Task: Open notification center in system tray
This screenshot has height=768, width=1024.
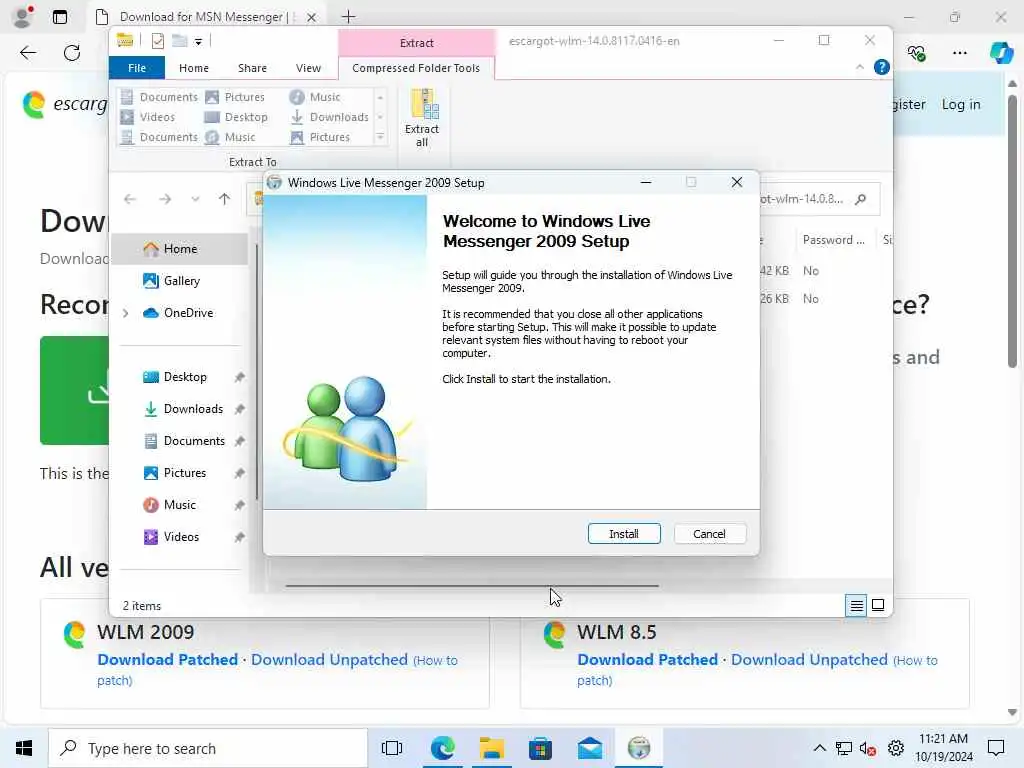Action: point(996,748)
